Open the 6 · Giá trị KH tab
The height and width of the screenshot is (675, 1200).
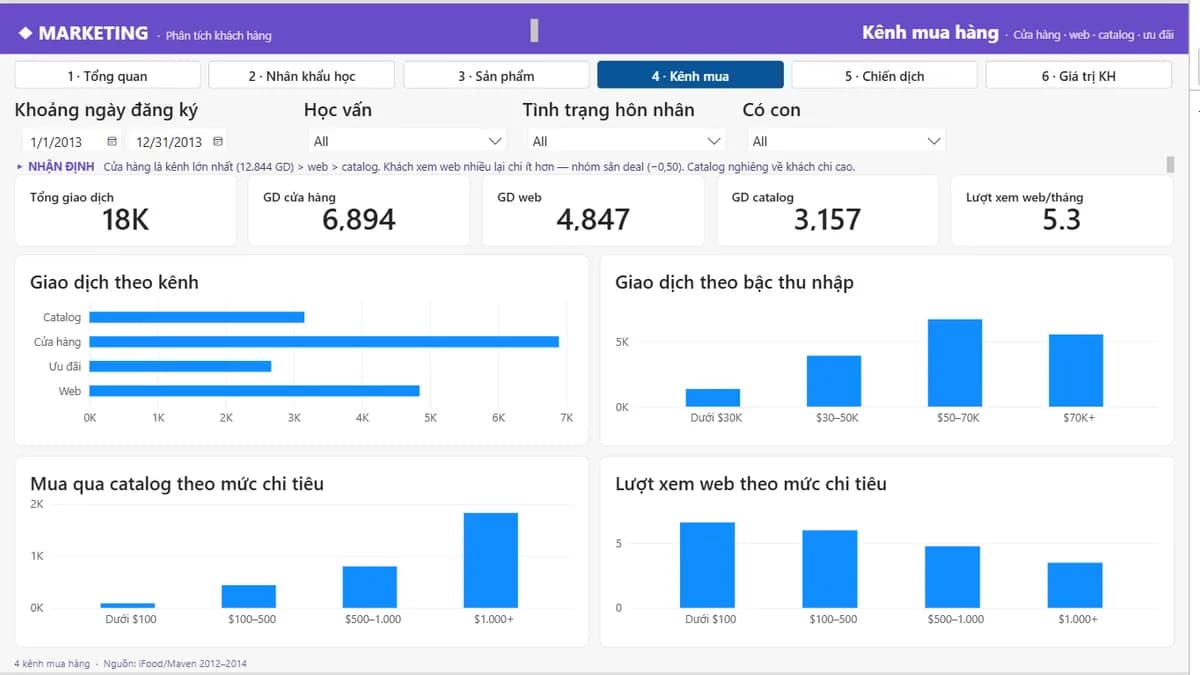1078,76
